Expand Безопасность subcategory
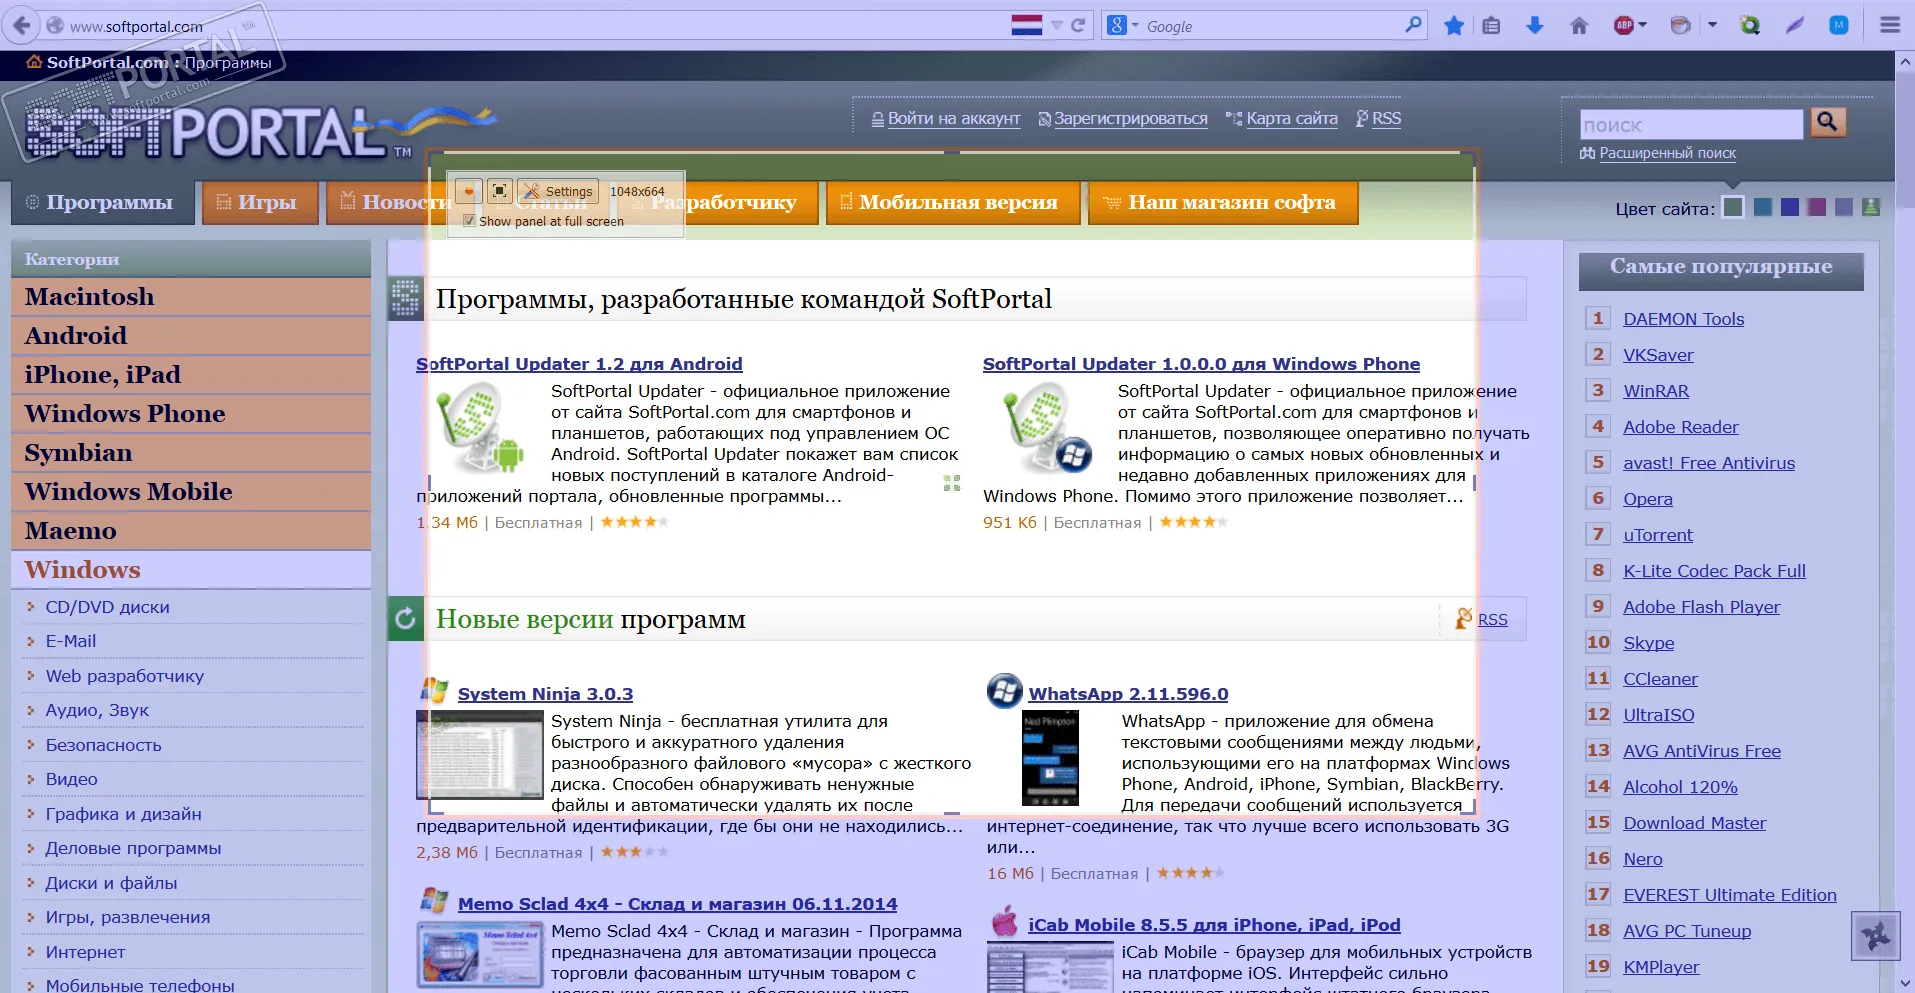This screenshot has width=1915, height=993. click(x=103, y=745)
